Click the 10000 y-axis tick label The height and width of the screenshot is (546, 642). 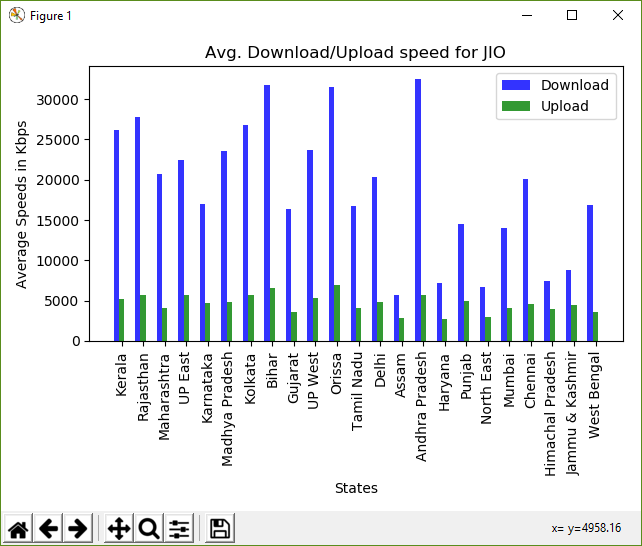[x=57, y=261]
